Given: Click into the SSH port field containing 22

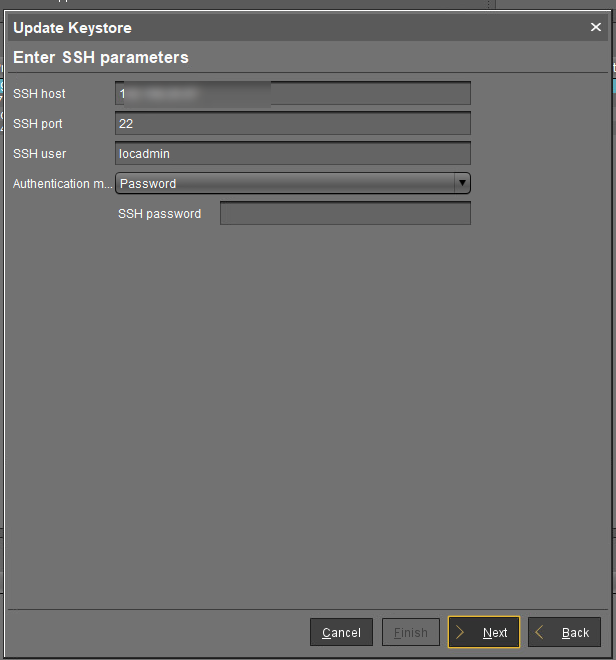Looking at the screenshot, I should tap(292, 124).
